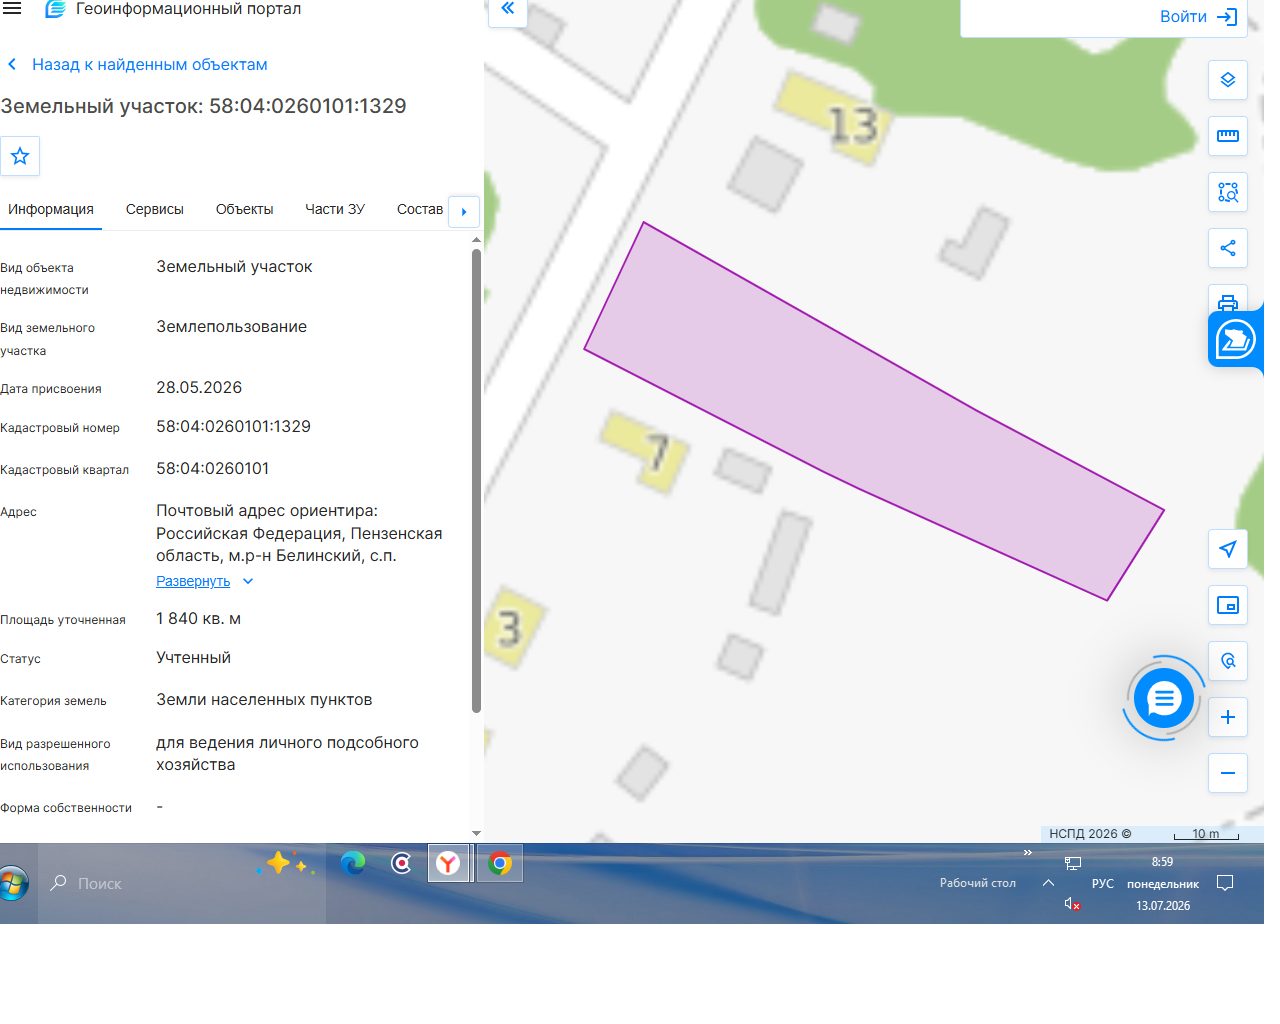
Task: Click the Учтенный status value
Action: tap(193, 658)
